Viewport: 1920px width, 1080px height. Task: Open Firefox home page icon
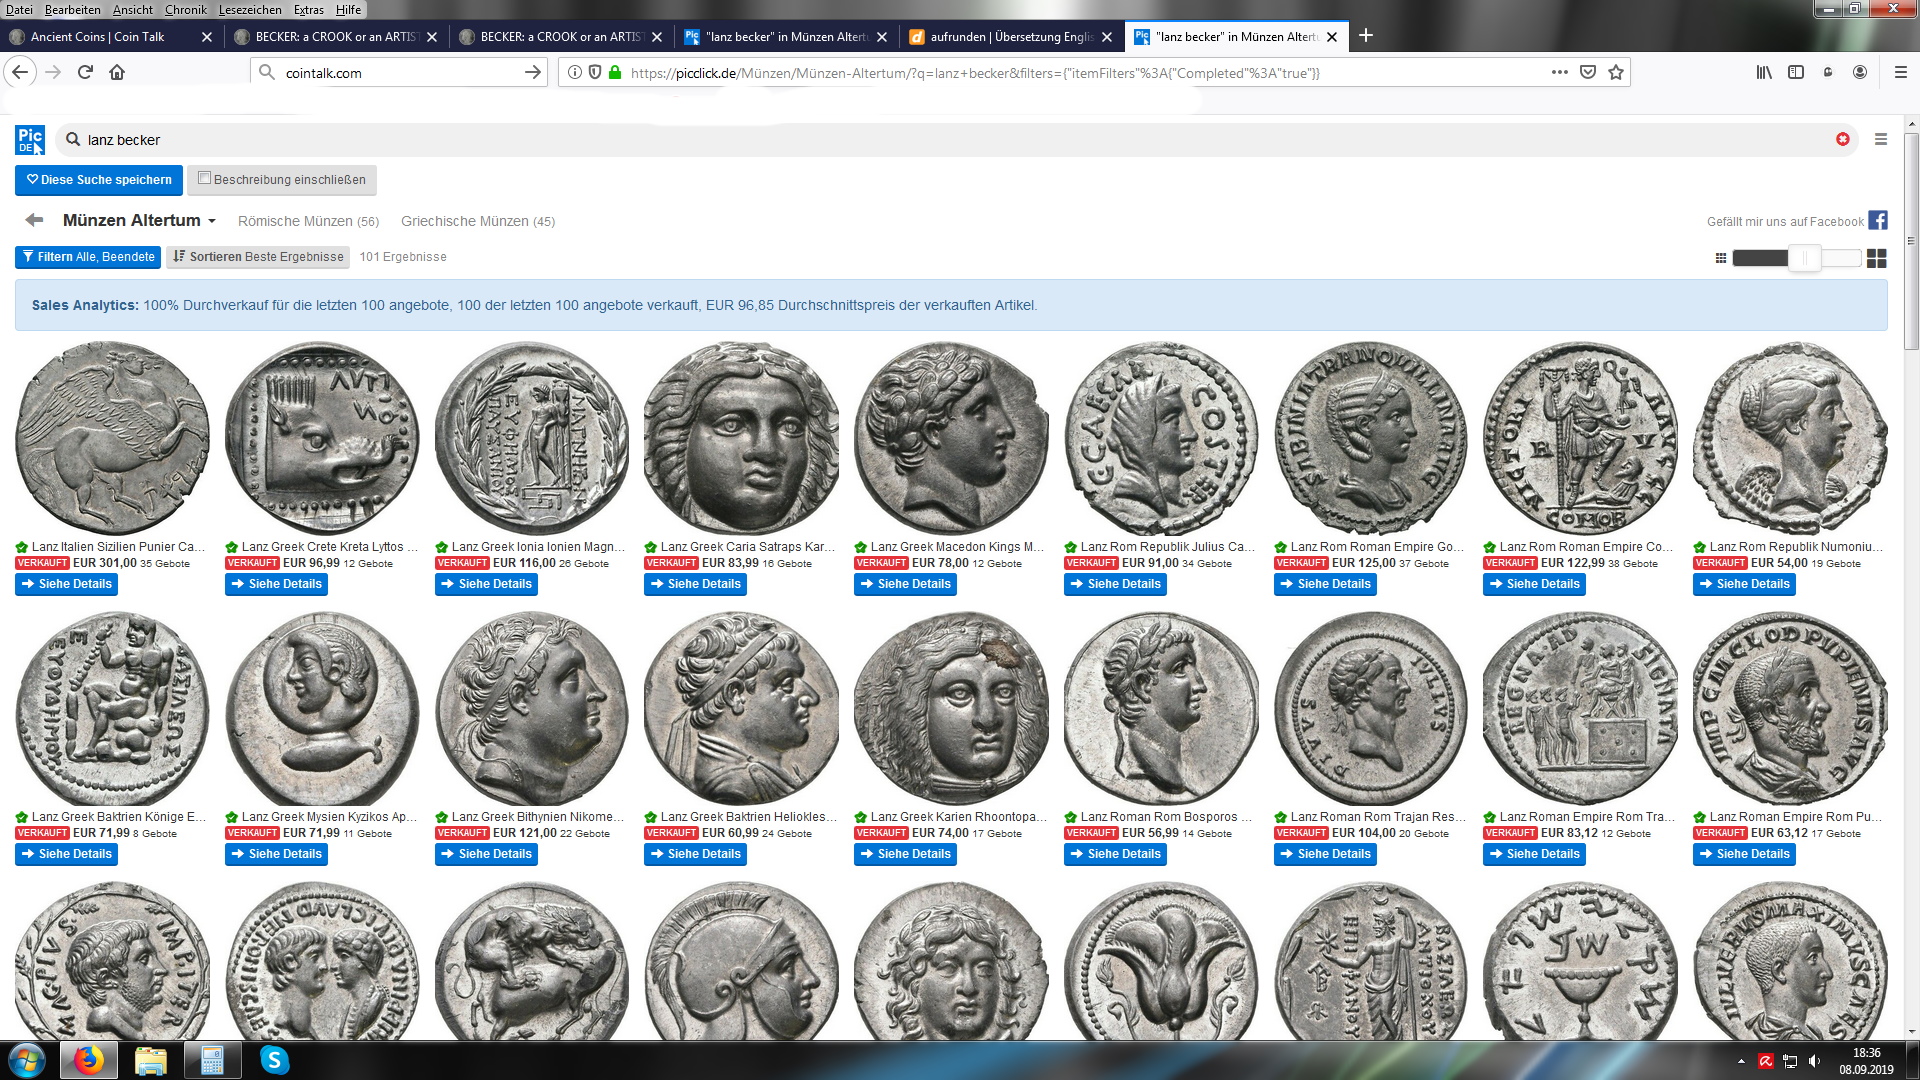pyautogui.click(x=117, y=72)
